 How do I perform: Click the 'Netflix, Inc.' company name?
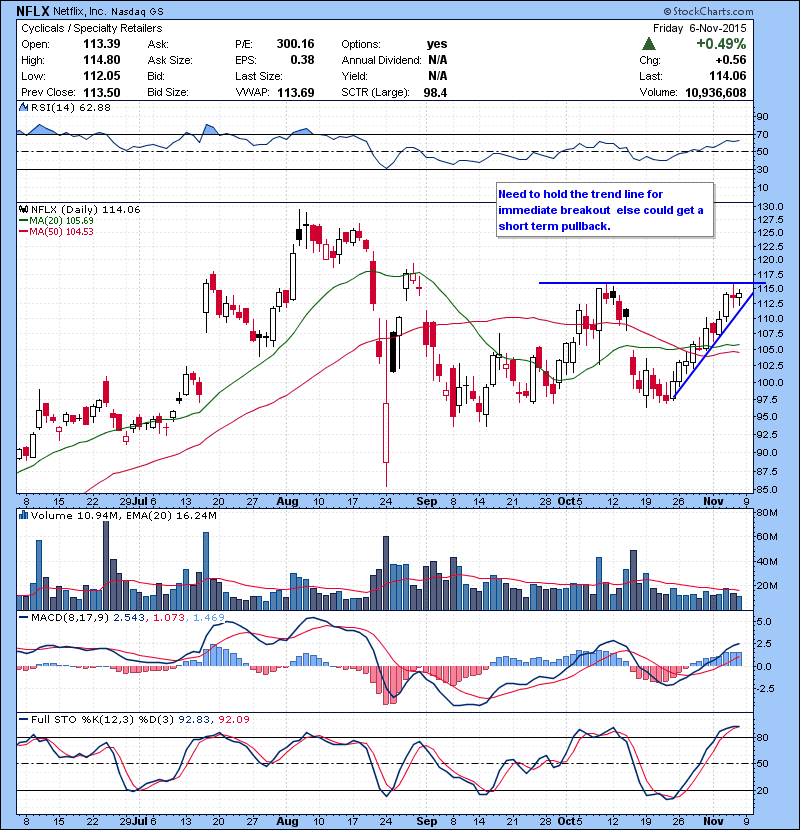pos(80,11)
